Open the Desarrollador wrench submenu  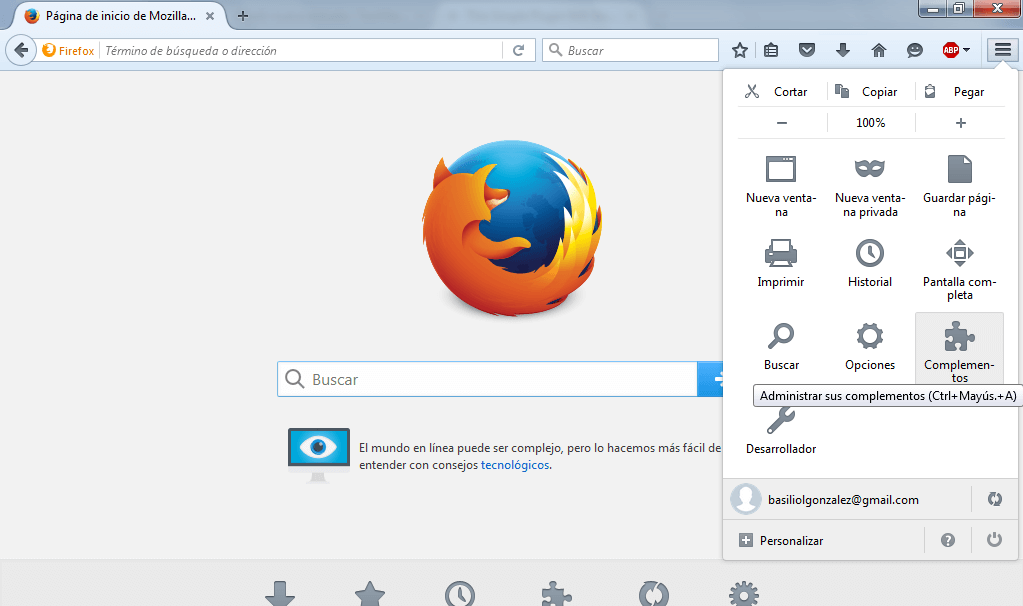[x=781, y=420]
